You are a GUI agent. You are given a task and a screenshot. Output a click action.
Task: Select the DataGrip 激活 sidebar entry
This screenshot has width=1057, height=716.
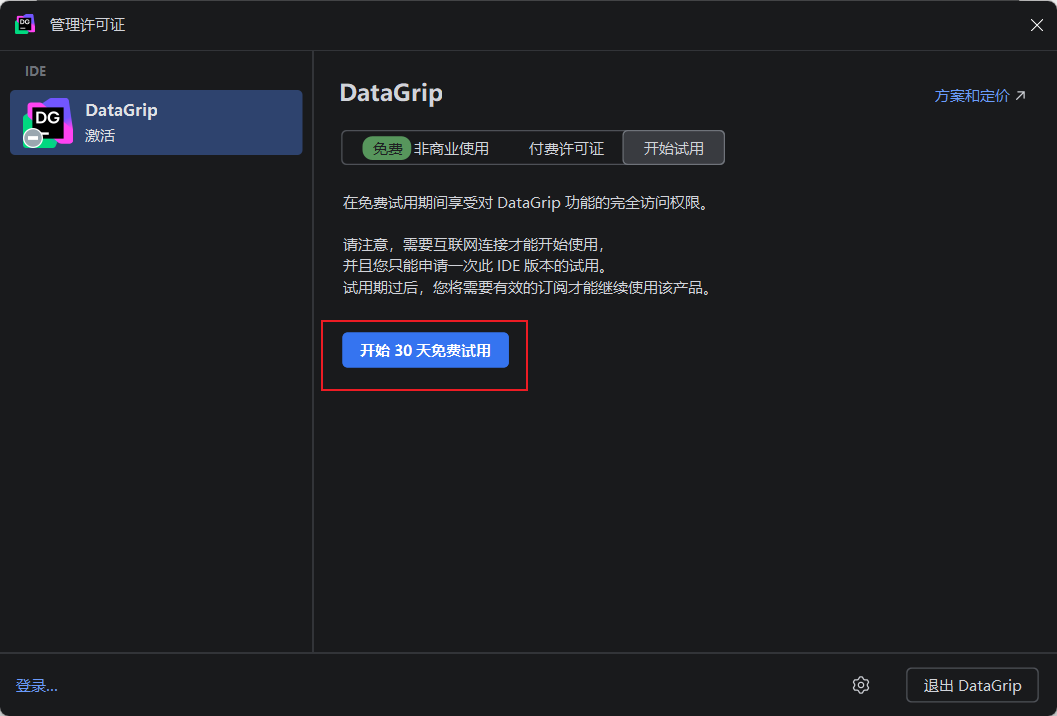click(x=156, y=123)
